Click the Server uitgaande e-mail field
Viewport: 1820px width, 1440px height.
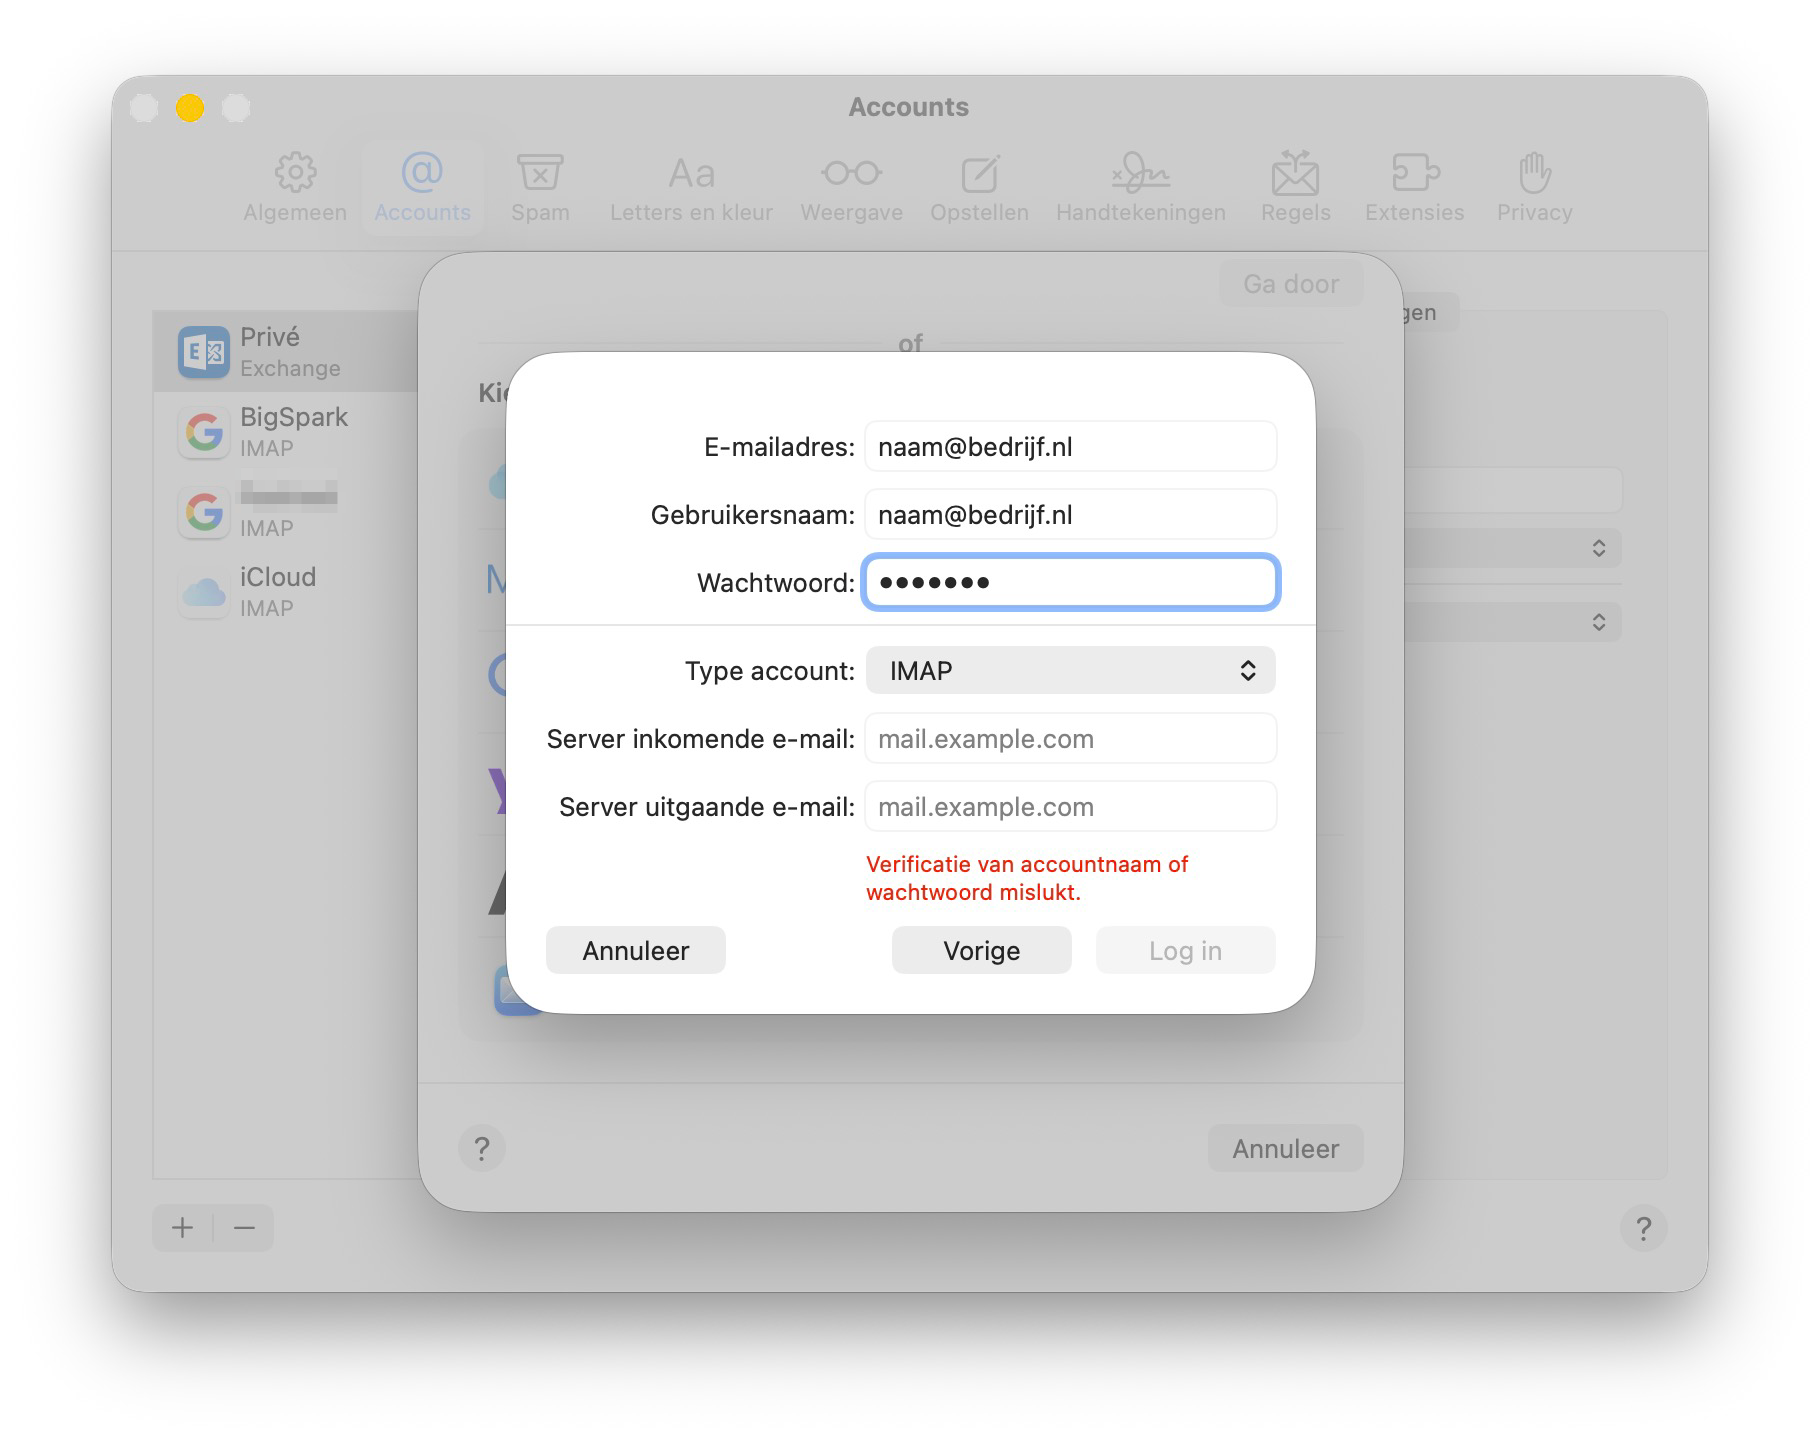tap(1070, 807)
